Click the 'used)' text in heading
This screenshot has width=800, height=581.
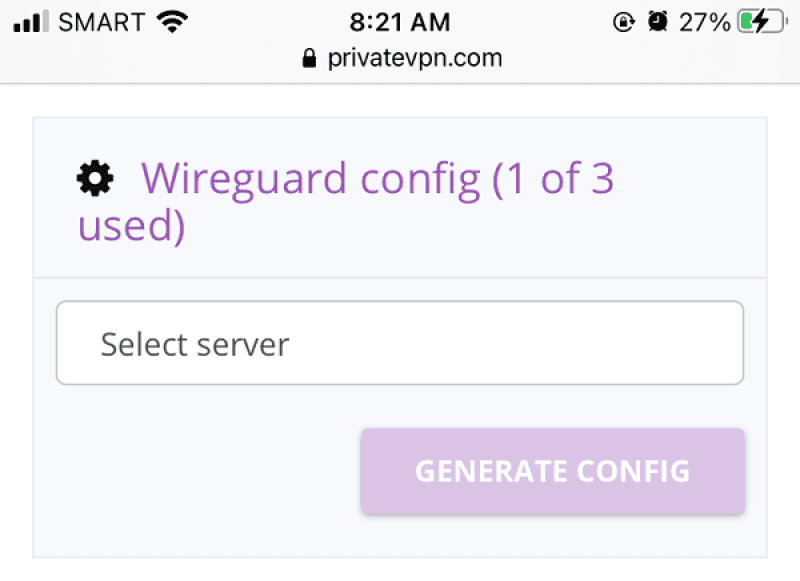(131, 226)
